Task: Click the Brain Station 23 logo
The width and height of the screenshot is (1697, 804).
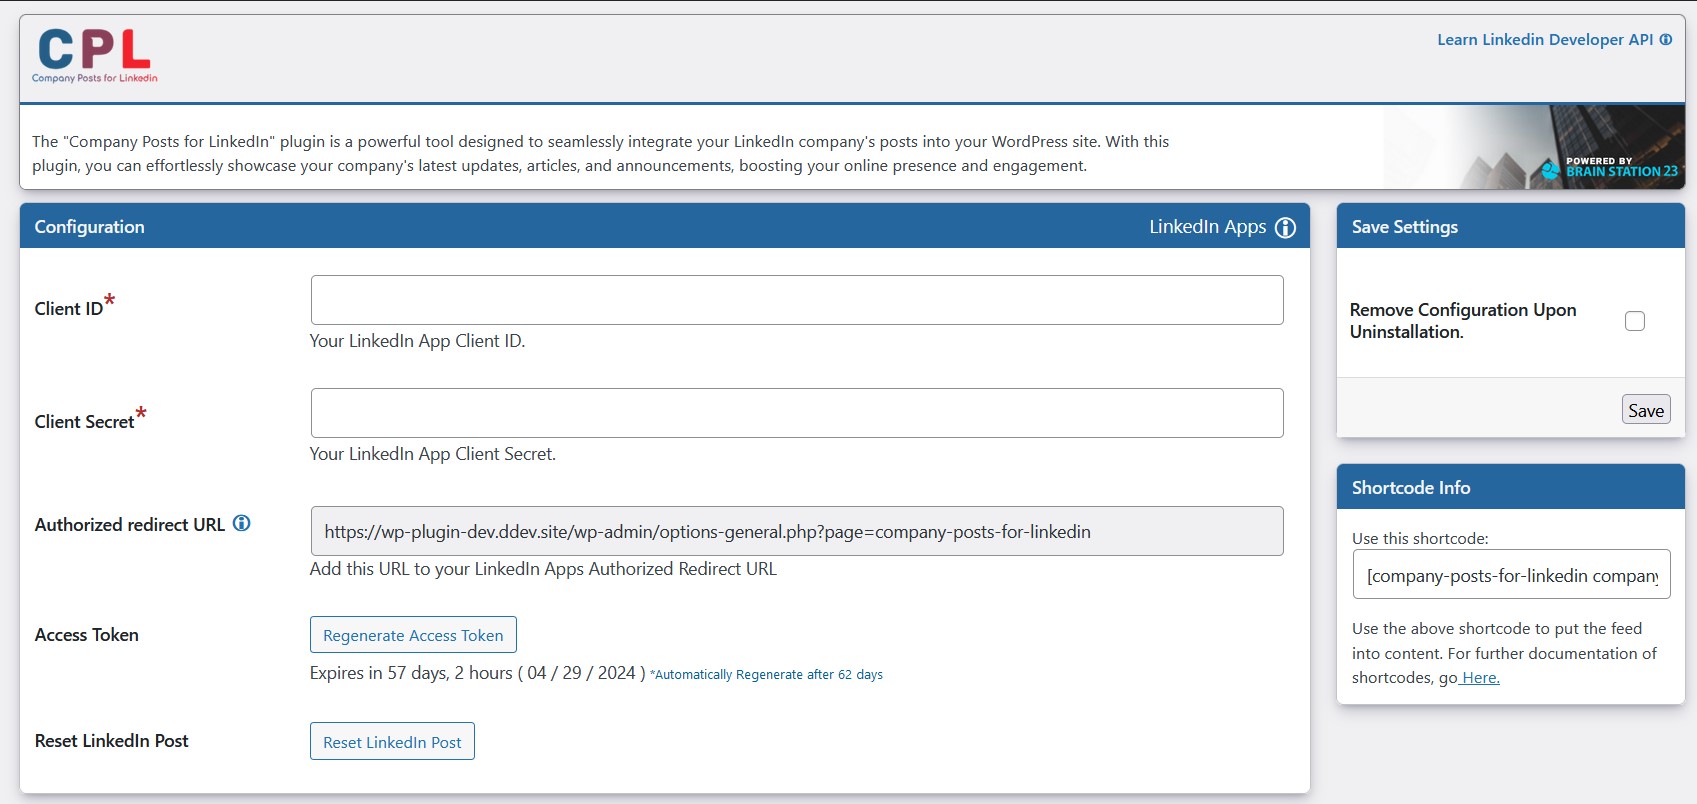Action: [1608, 167]
